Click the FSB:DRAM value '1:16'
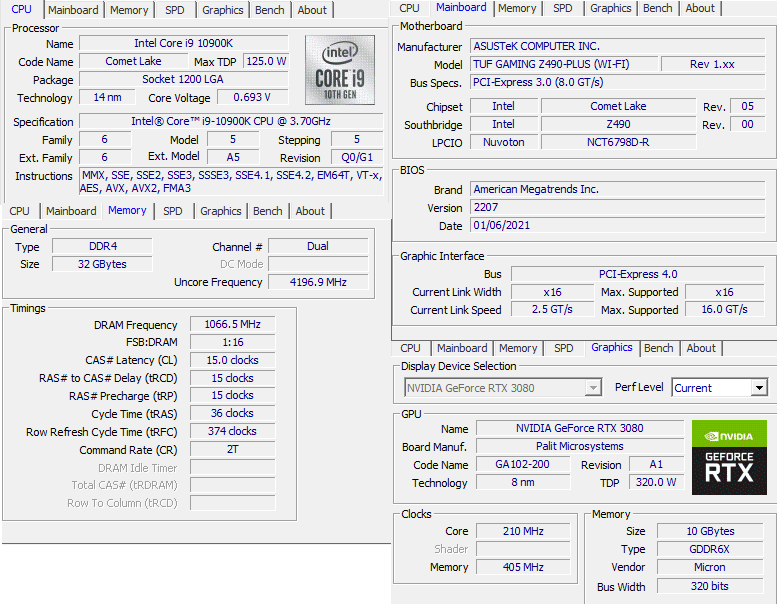 click(x=232, y=342)
